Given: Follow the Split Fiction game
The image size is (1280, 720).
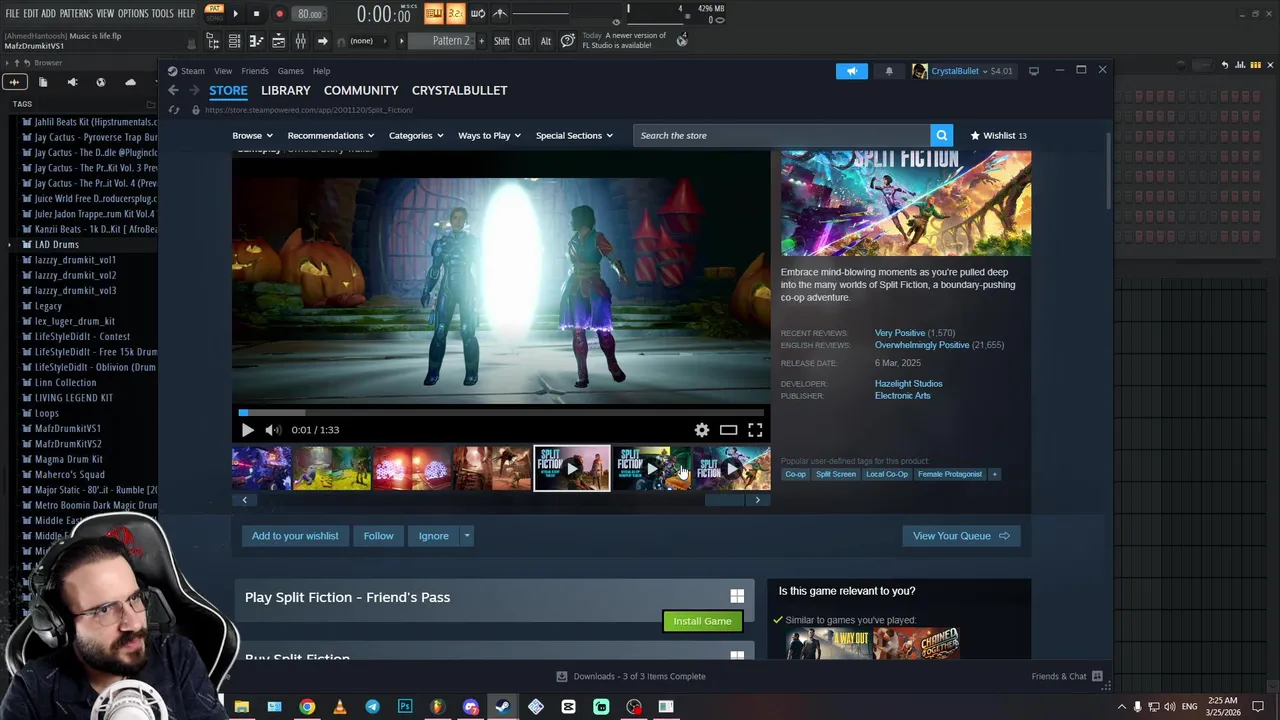Looking at the screenshot, I should click(x=378, y=536).
